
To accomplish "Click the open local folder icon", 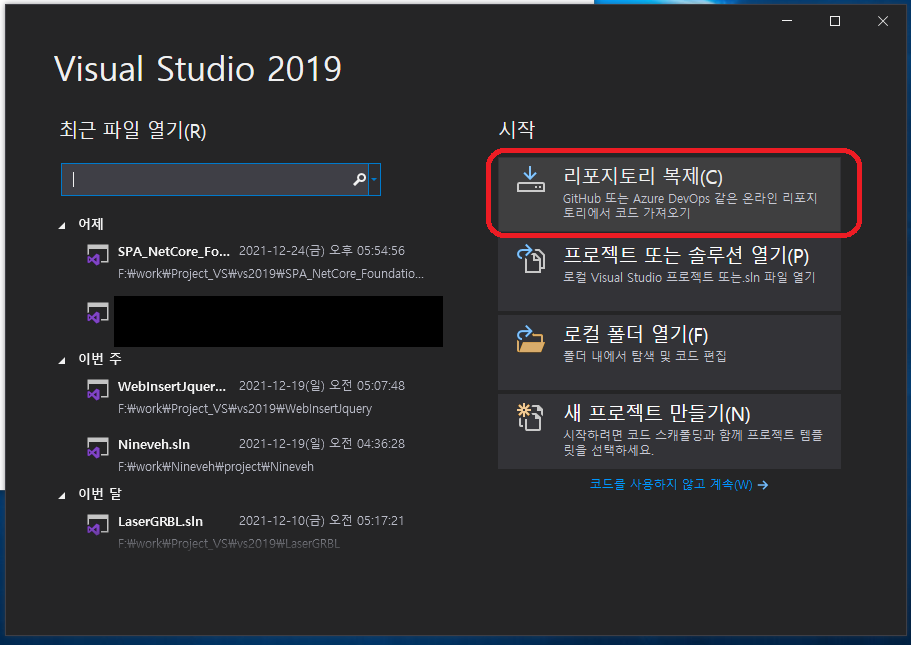I will 530,339.
